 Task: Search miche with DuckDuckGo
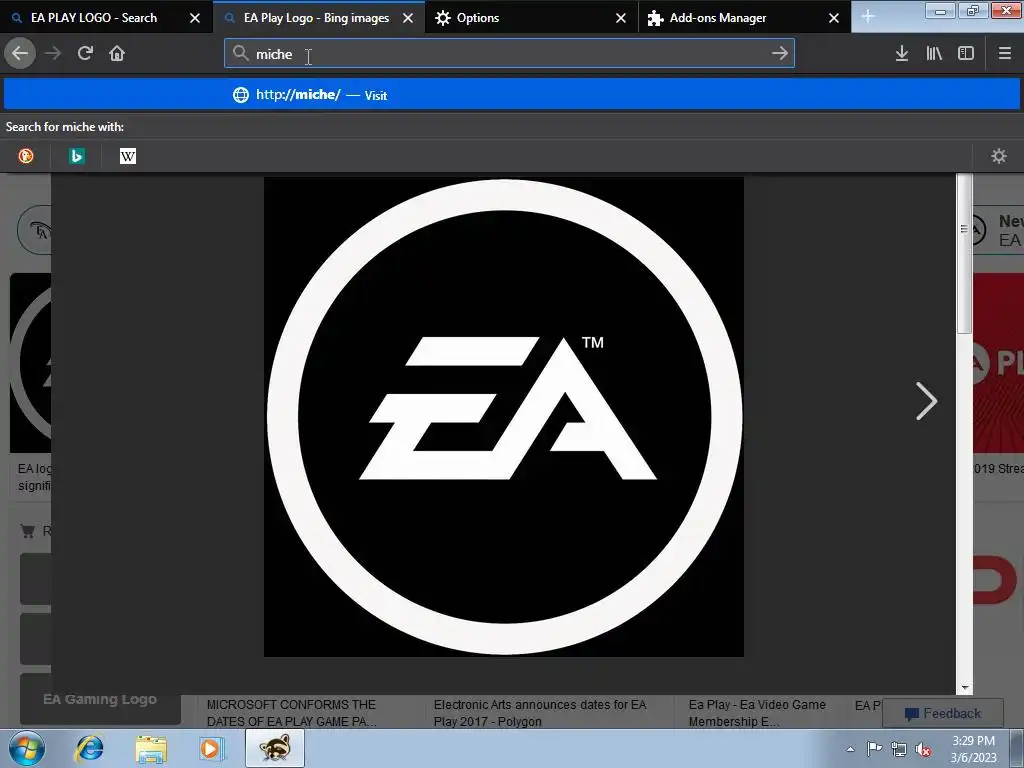26,156
